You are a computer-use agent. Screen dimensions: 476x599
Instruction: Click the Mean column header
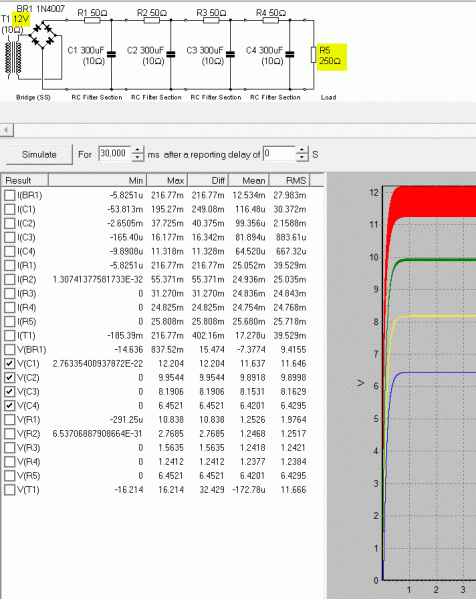pyautogui.click(x=249, y=180)
